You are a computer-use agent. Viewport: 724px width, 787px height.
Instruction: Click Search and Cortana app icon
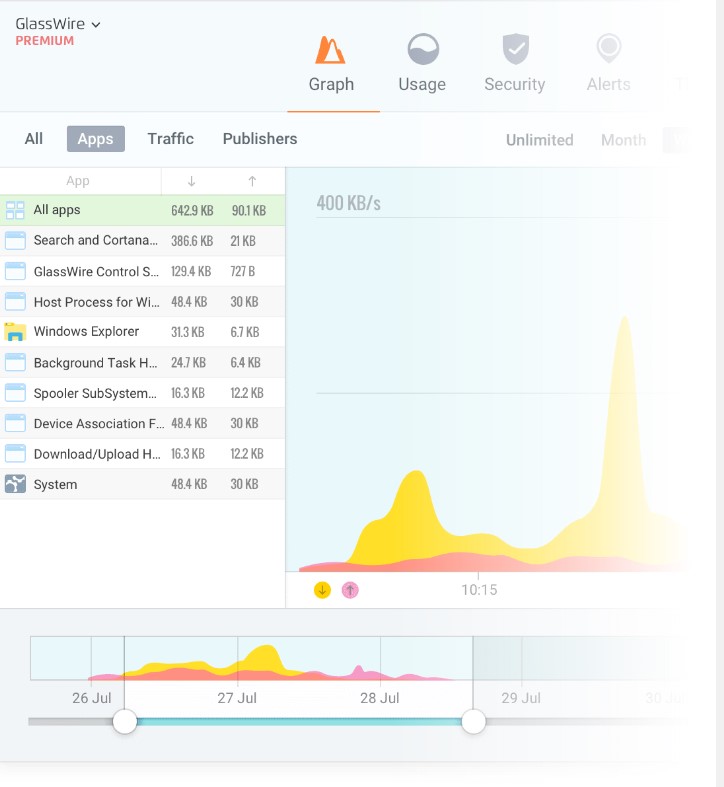click(15, 241)
